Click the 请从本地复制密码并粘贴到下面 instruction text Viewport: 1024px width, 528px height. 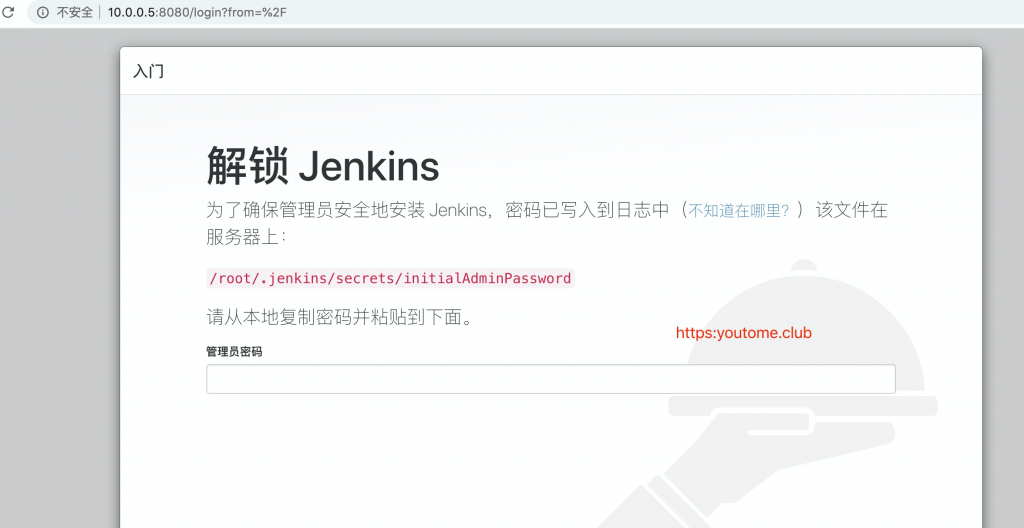click(340, 318)
